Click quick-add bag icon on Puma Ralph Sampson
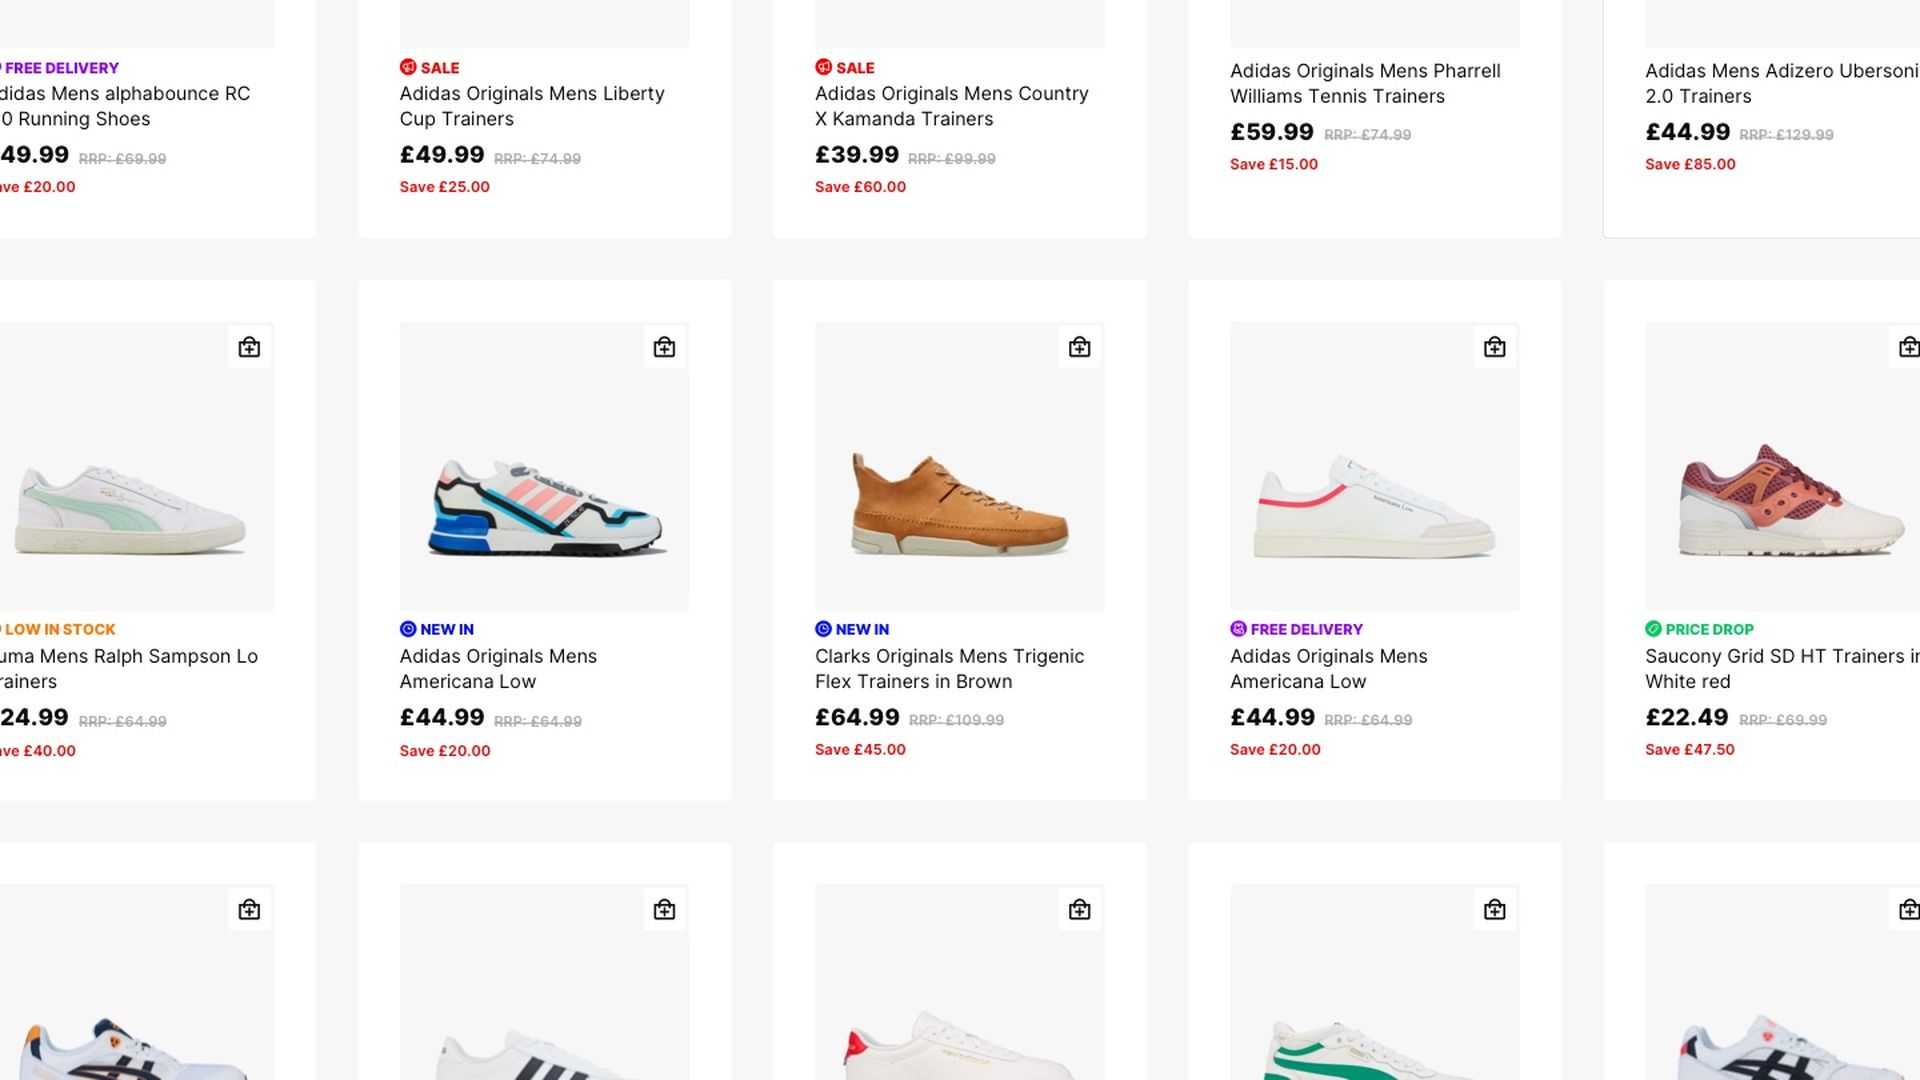The height and width of the screenshot is (1080, 1920). pyautogui.click(x=249, y=347)
